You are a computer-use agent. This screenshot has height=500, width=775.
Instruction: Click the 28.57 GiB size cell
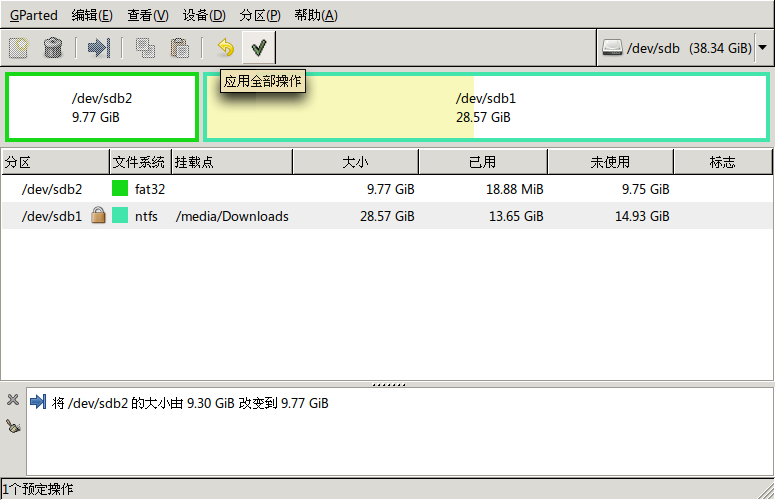pyautogui.click(x=387, y=216)
